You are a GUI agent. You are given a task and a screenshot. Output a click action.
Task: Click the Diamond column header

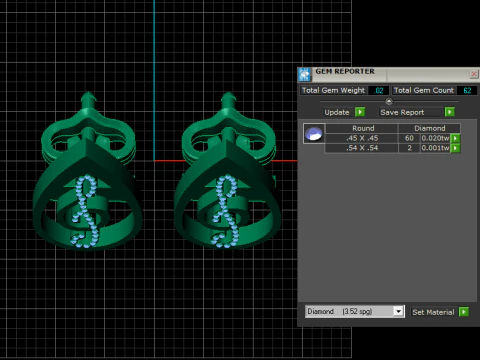430,128
